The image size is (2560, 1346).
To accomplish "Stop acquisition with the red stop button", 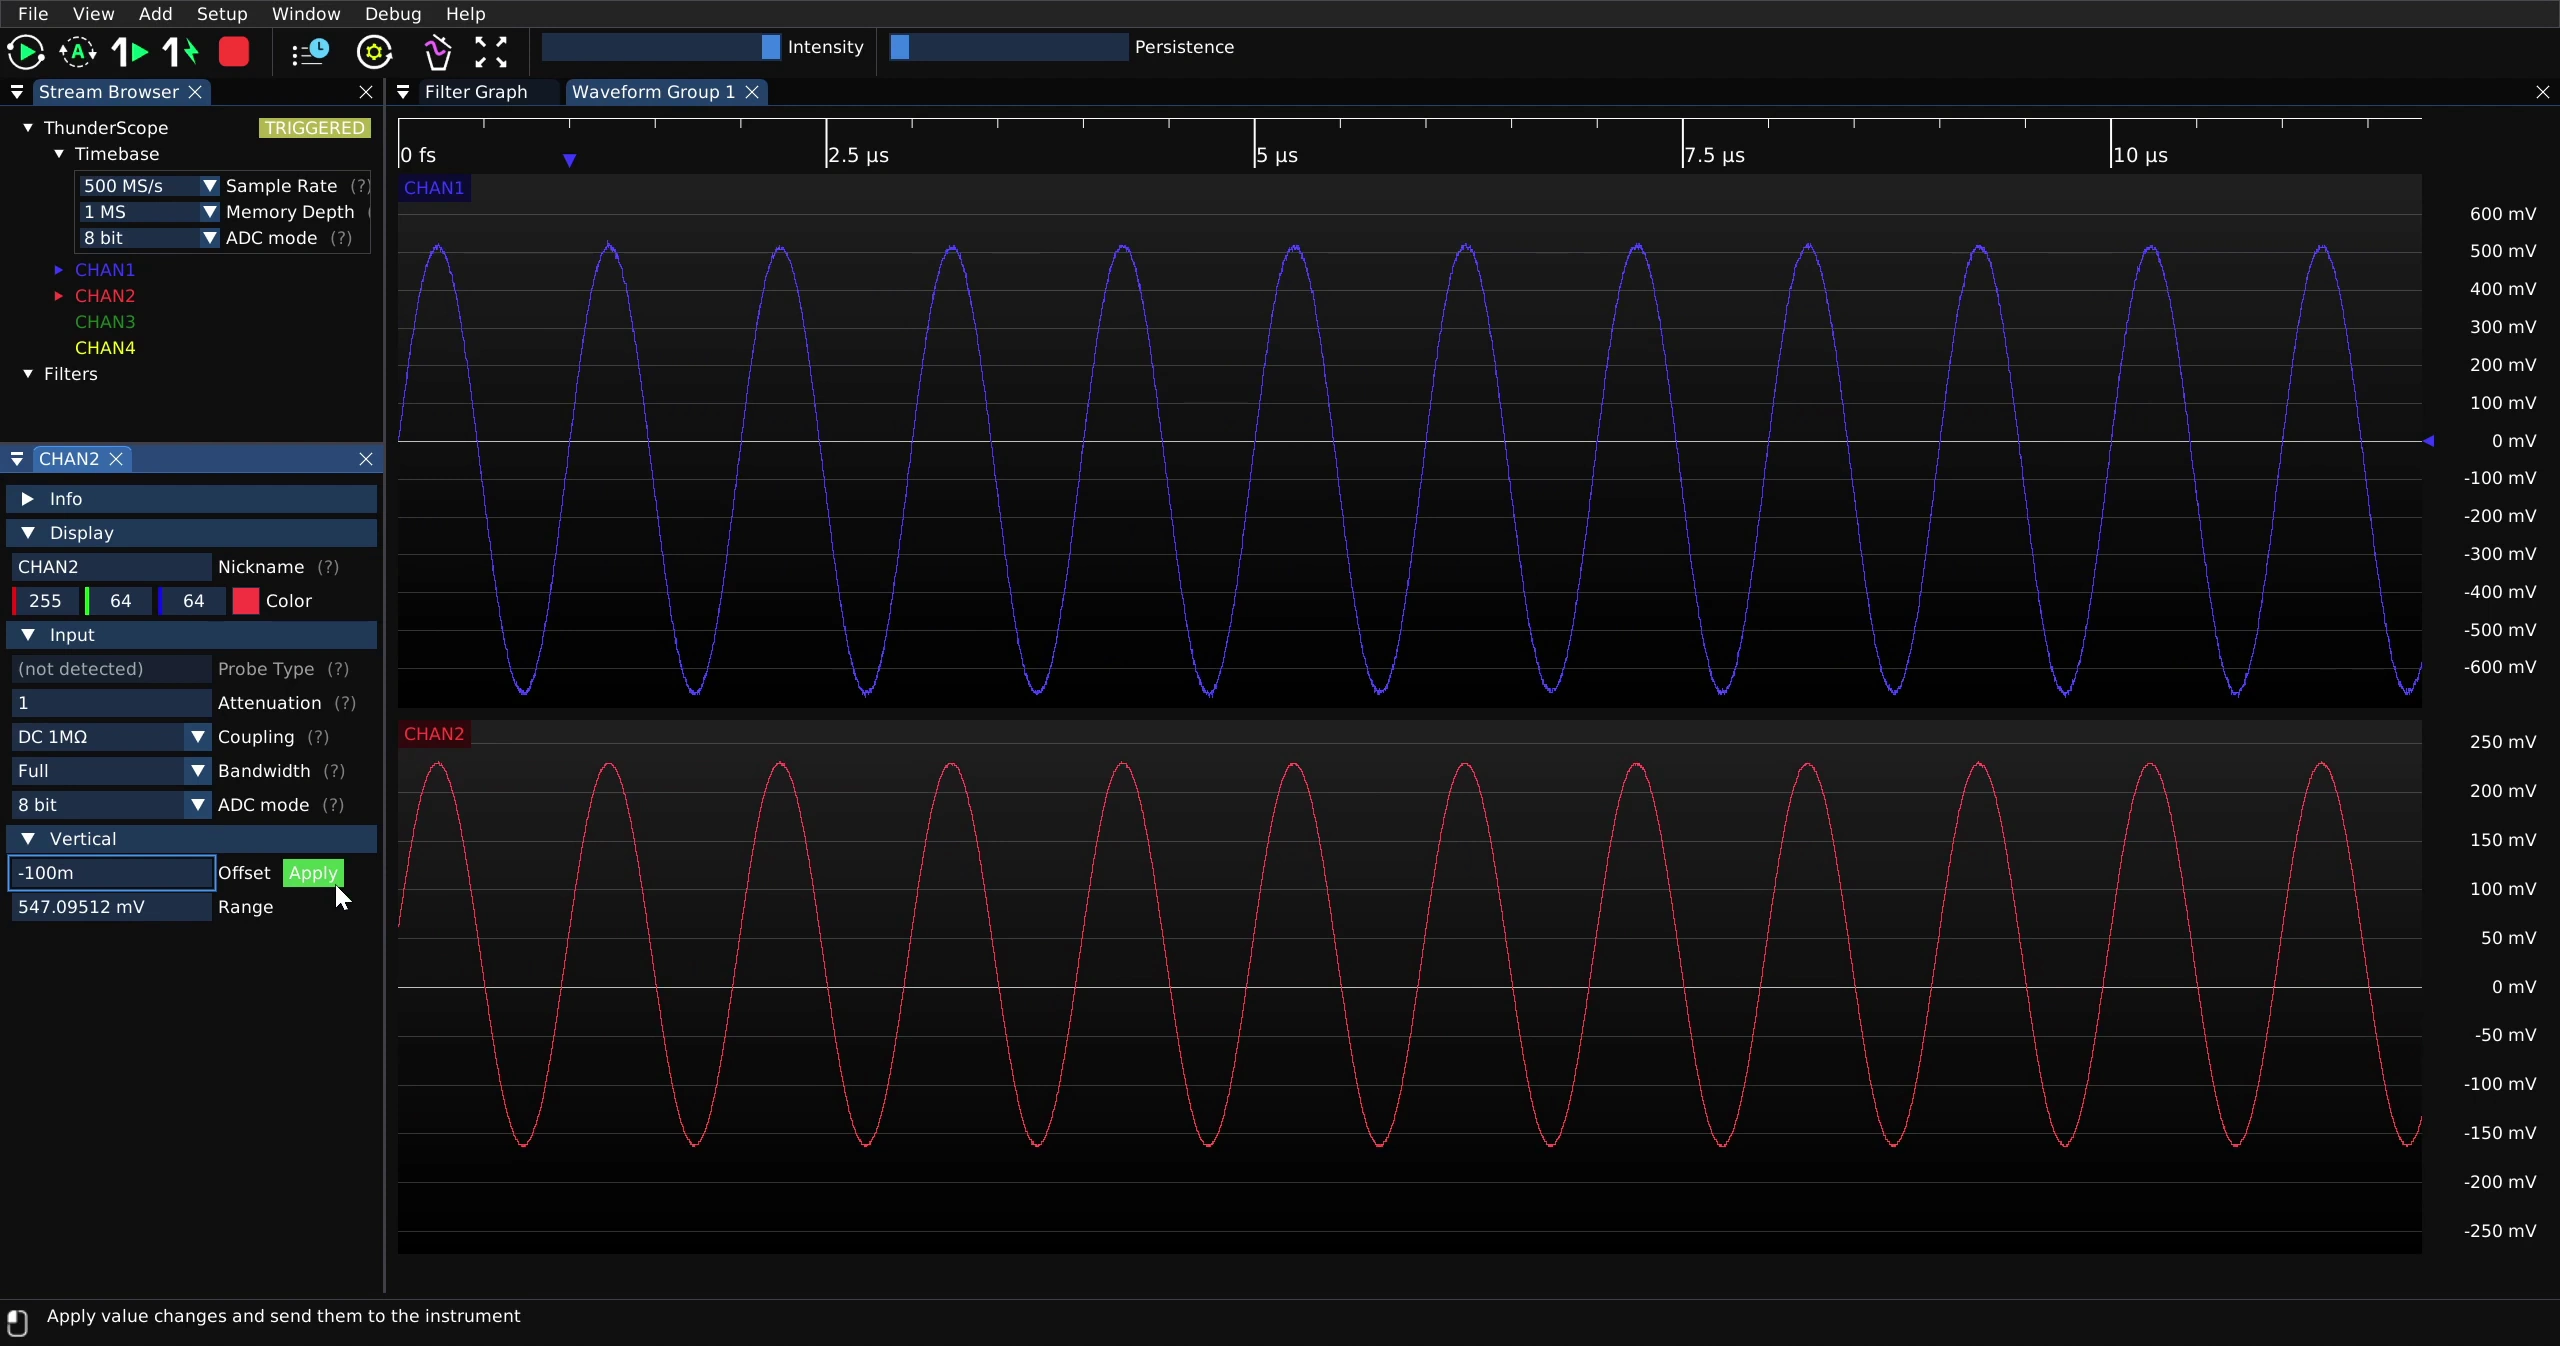I will (x=234, y=52).
